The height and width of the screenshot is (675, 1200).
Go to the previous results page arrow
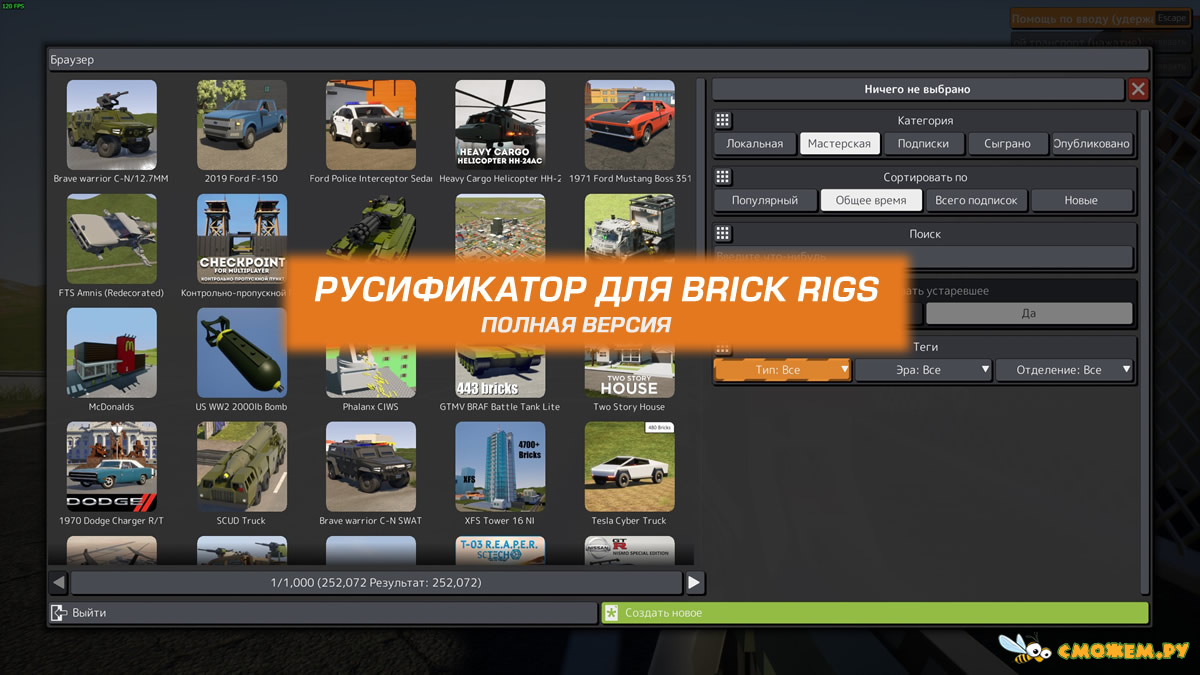(x=59, y=582)
